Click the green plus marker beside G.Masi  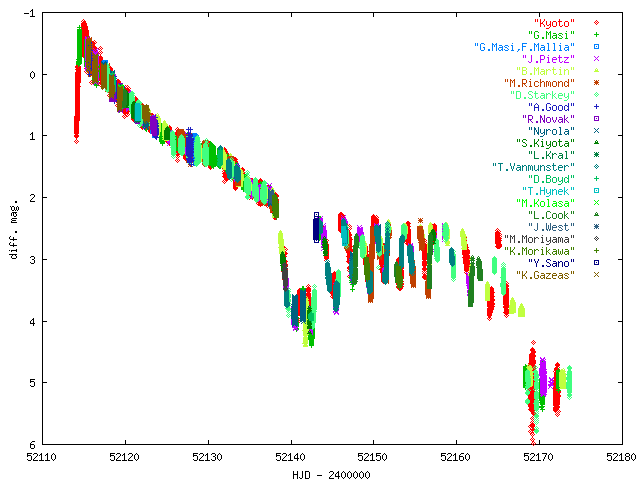click(x=596, y=35)
